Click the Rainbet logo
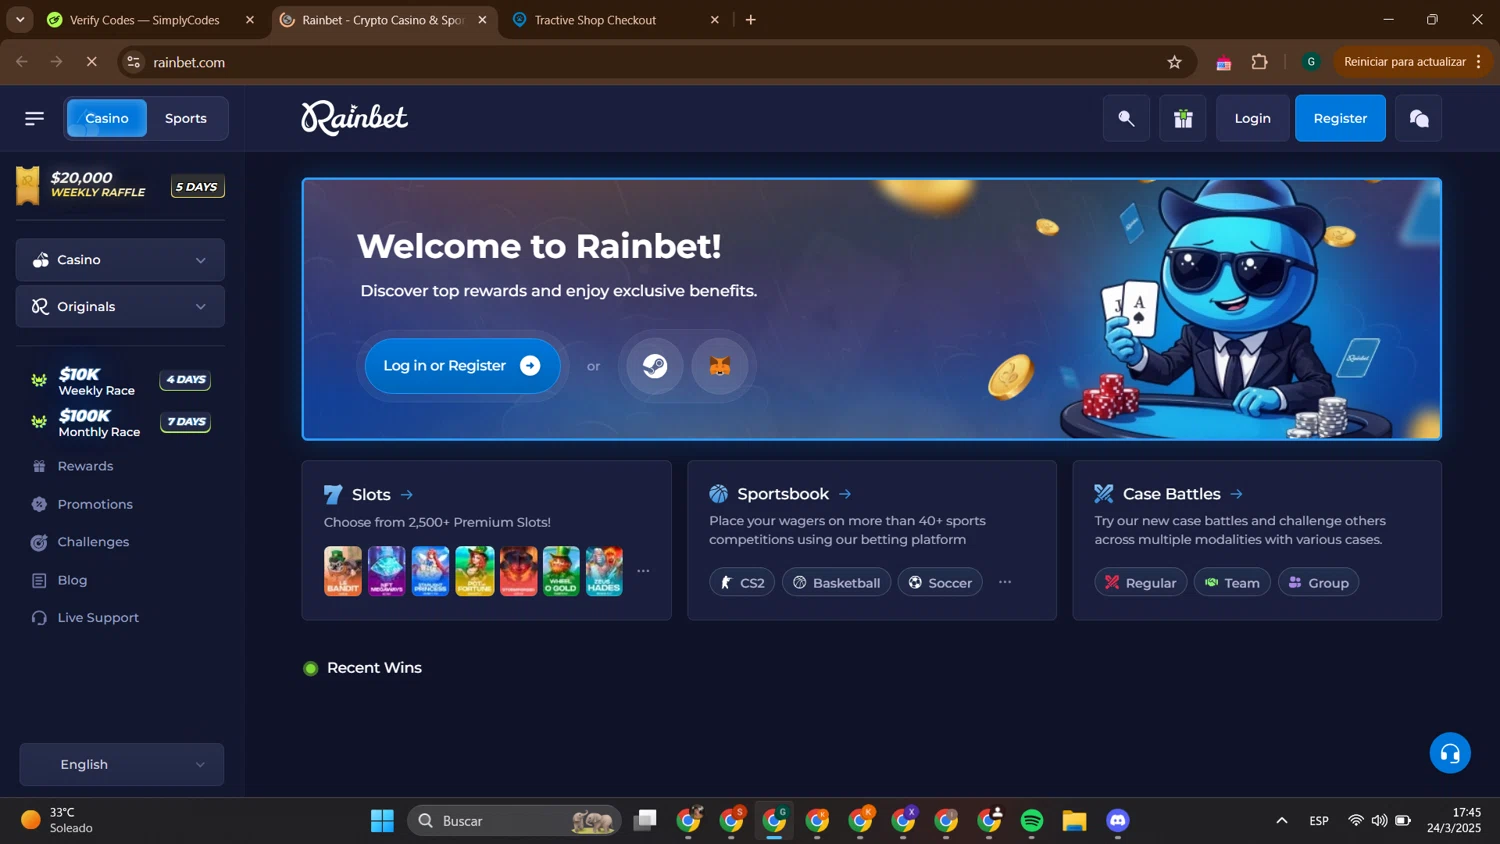 pos(354,118)
